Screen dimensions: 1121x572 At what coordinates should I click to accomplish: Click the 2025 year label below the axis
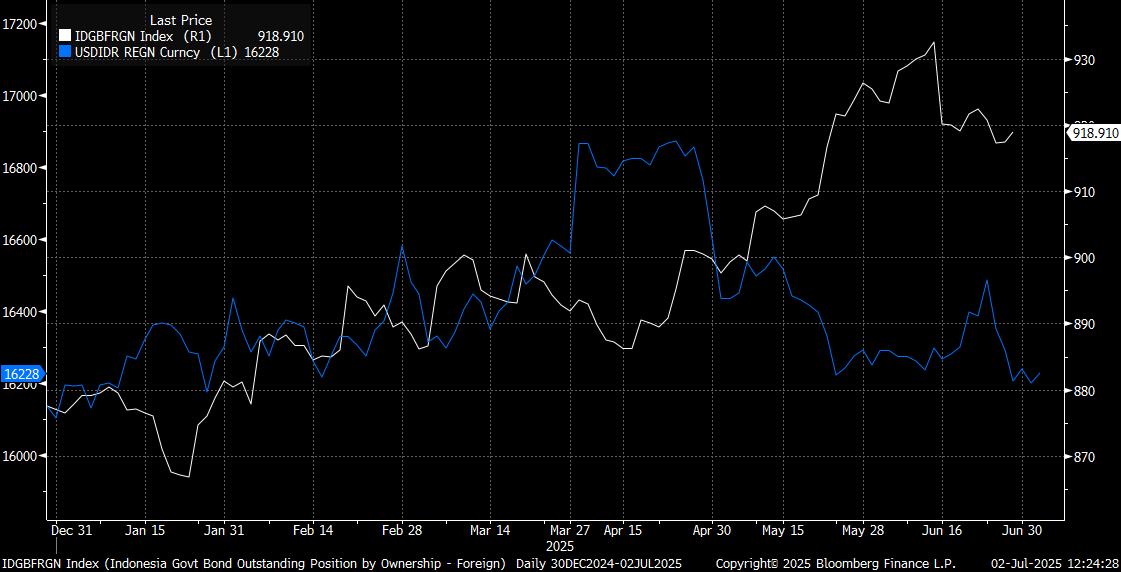pos(560,547)
